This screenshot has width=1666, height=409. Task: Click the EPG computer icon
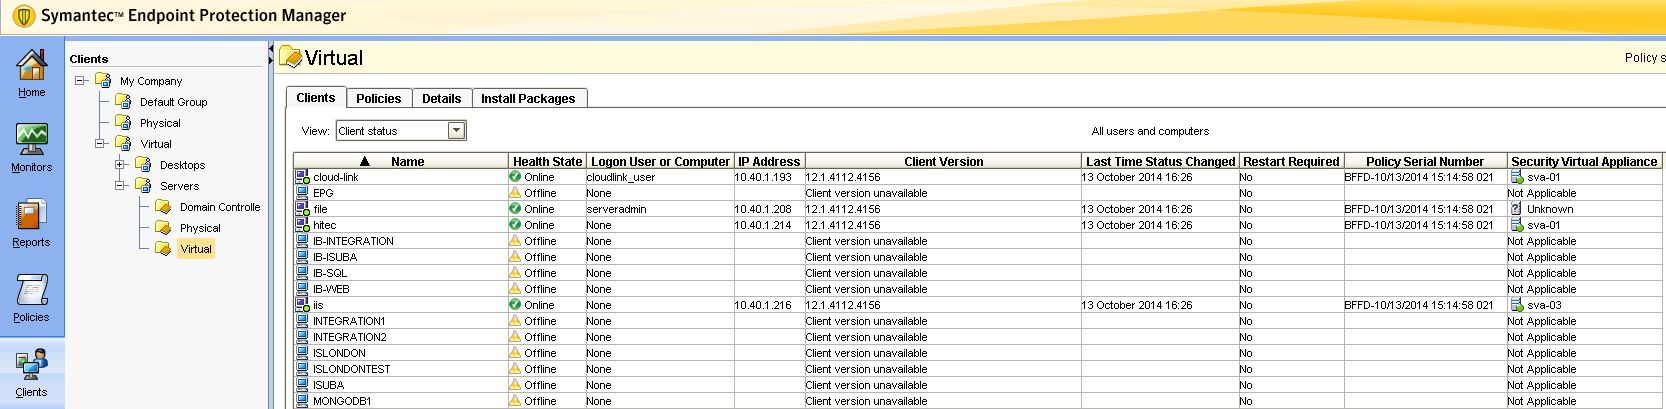[302, 193]
